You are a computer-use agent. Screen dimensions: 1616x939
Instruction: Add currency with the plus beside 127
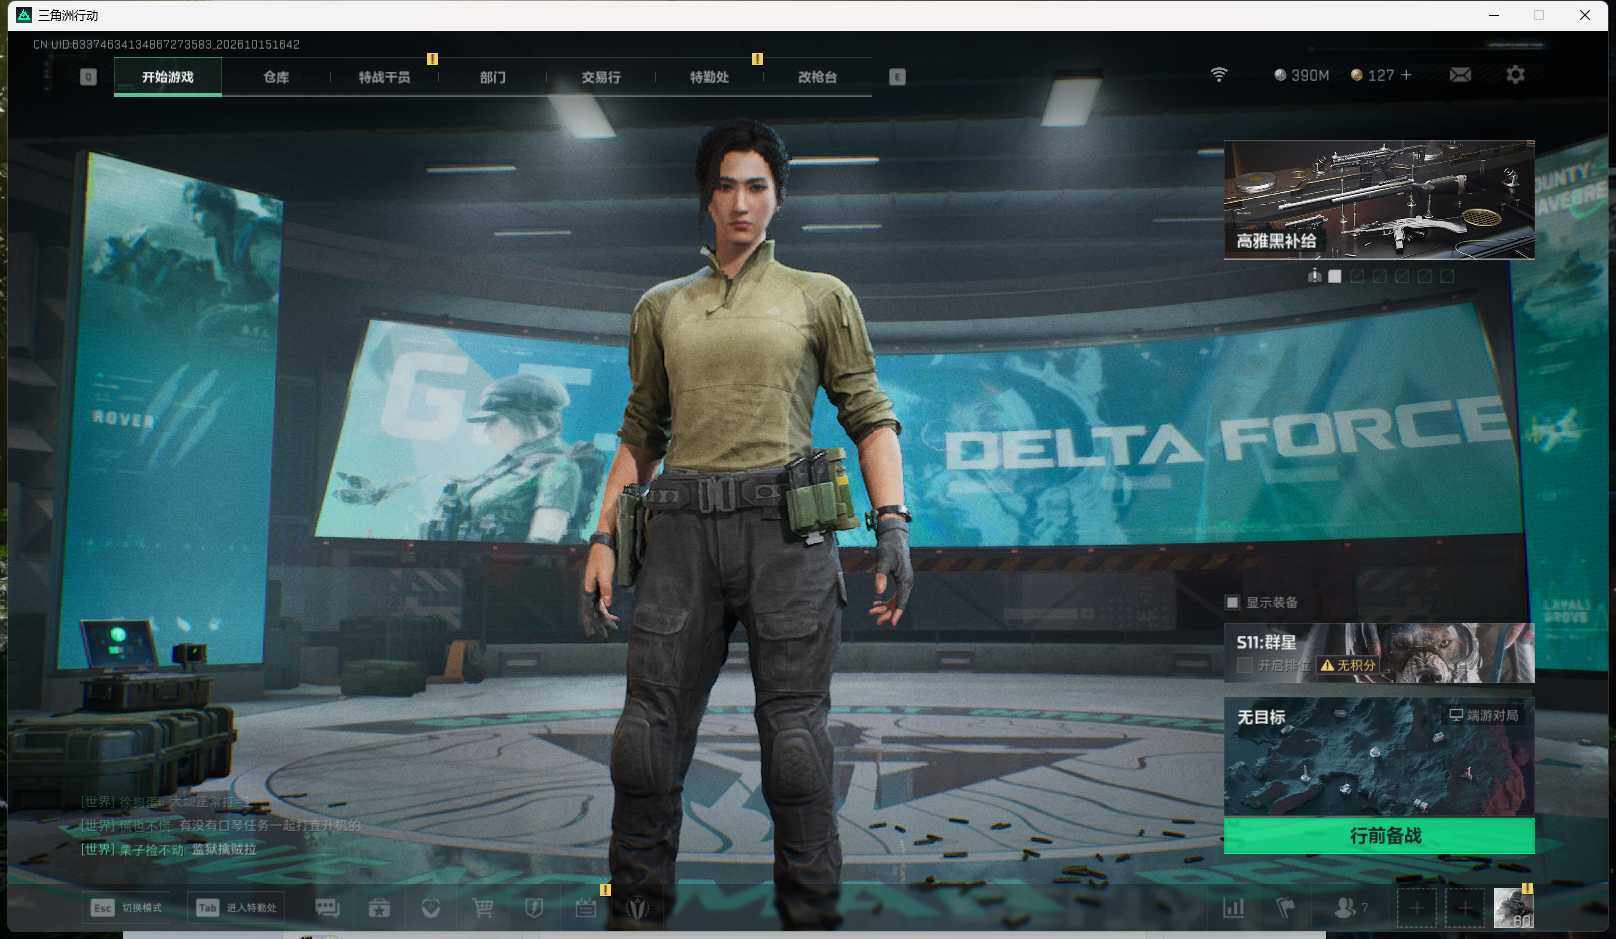pos(1406,75)
